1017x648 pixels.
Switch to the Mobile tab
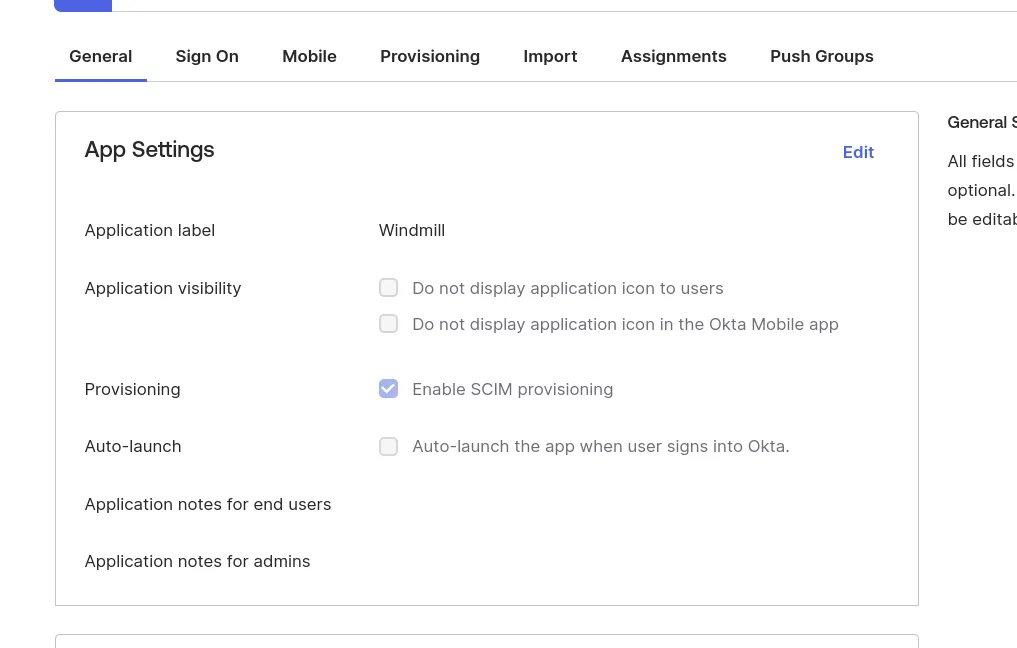pyautogui.click(x=309, y=56)
